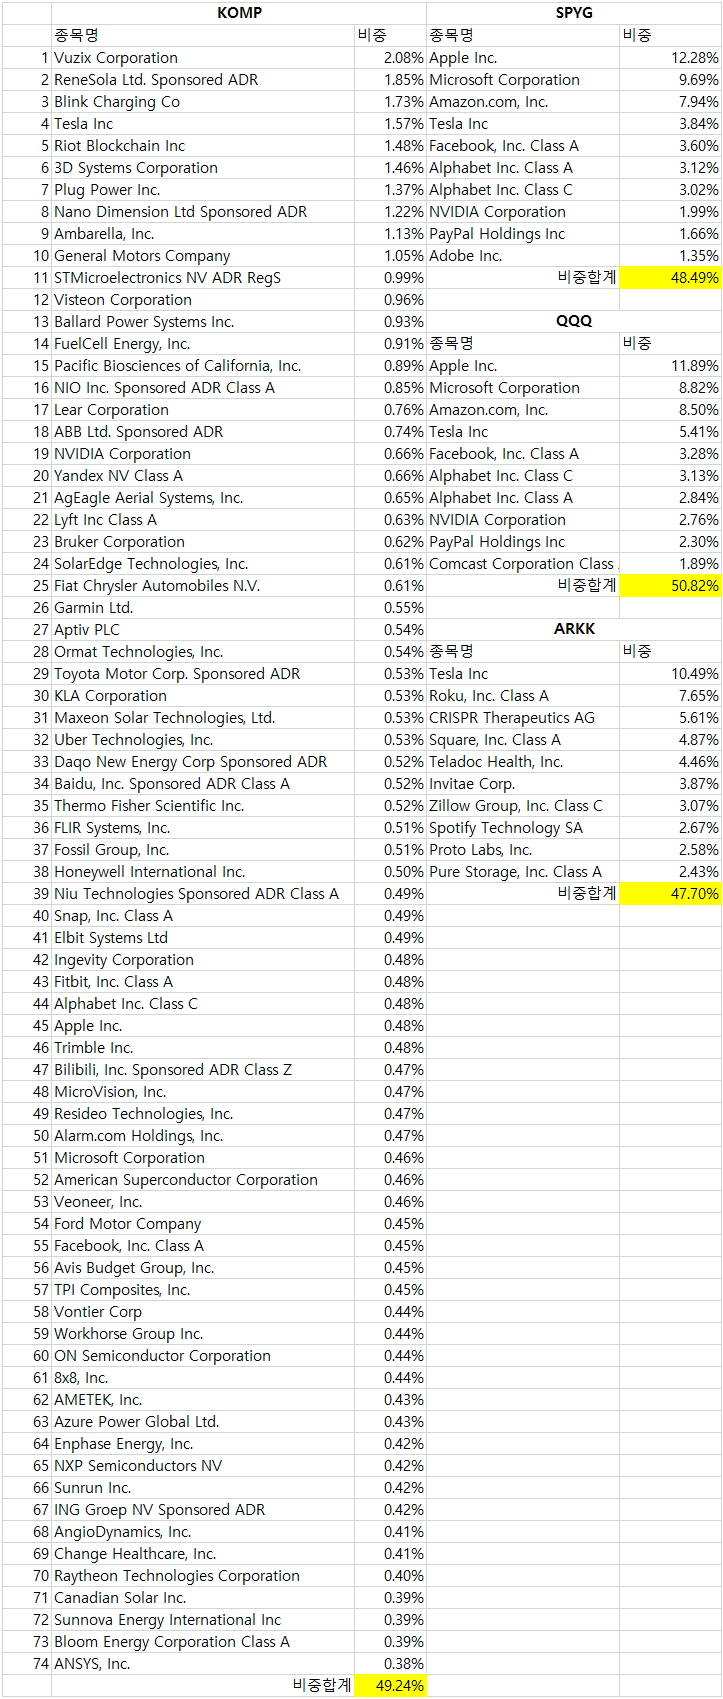Click Thermo Fisher Scientific Inc. cell
Image resolution: width=723 pixels, height=1699 pixels.
pyautogui.click(x=203, y=806)
